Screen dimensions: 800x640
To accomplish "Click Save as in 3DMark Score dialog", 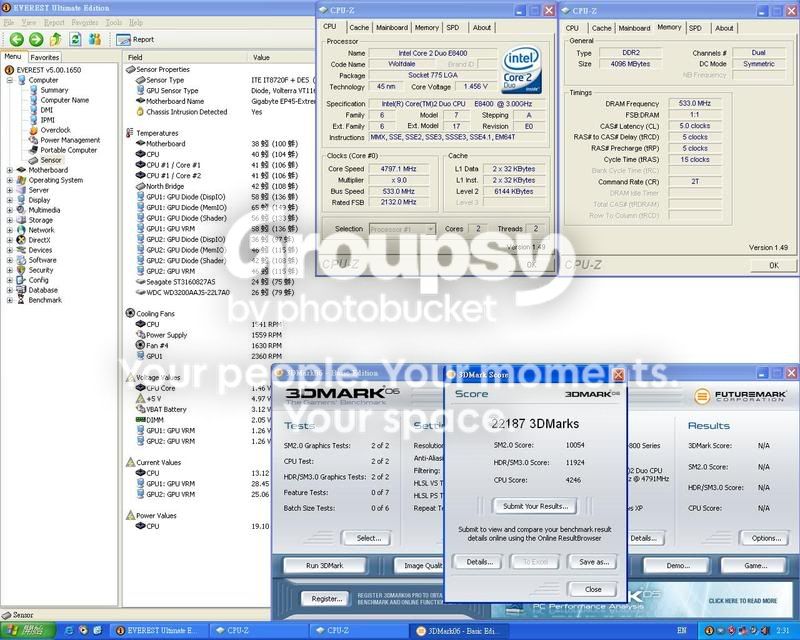I will 594,562.
